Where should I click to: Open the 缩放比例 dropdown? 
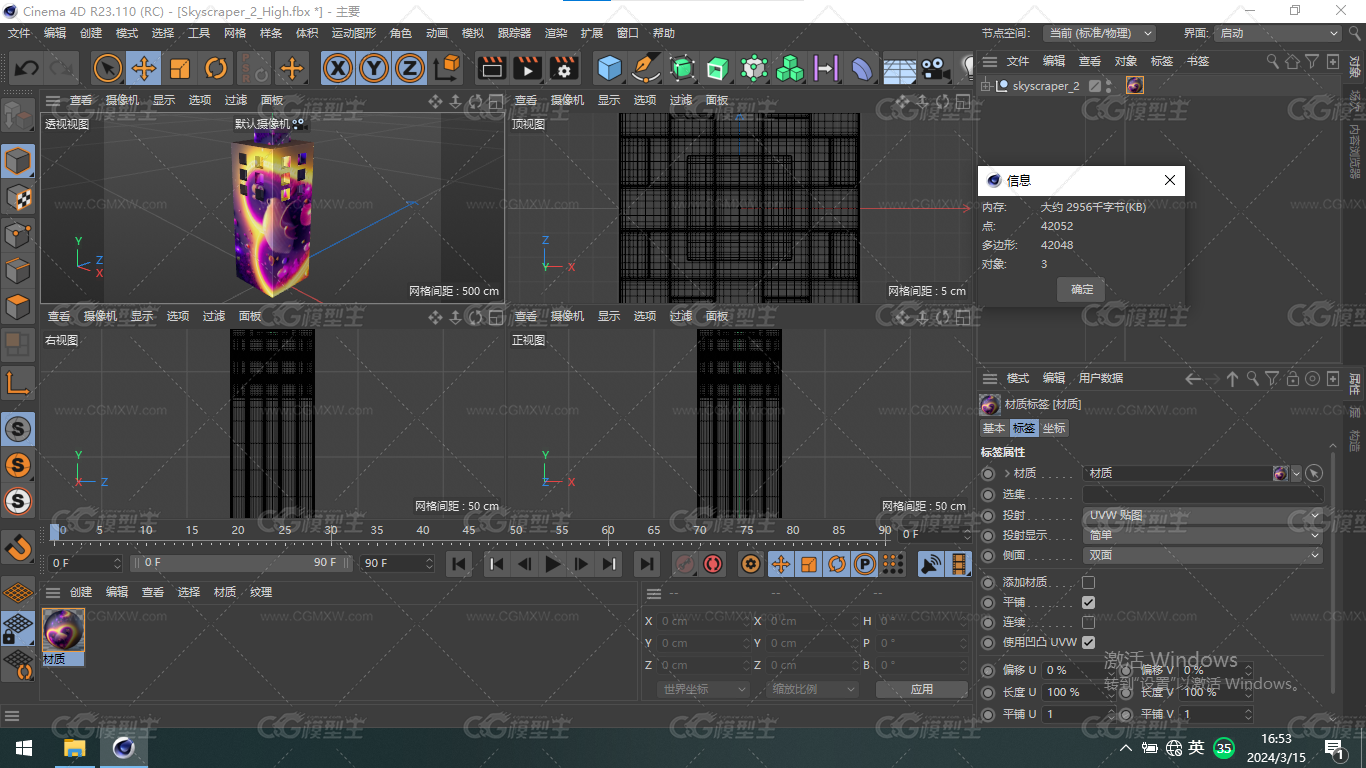814,689
